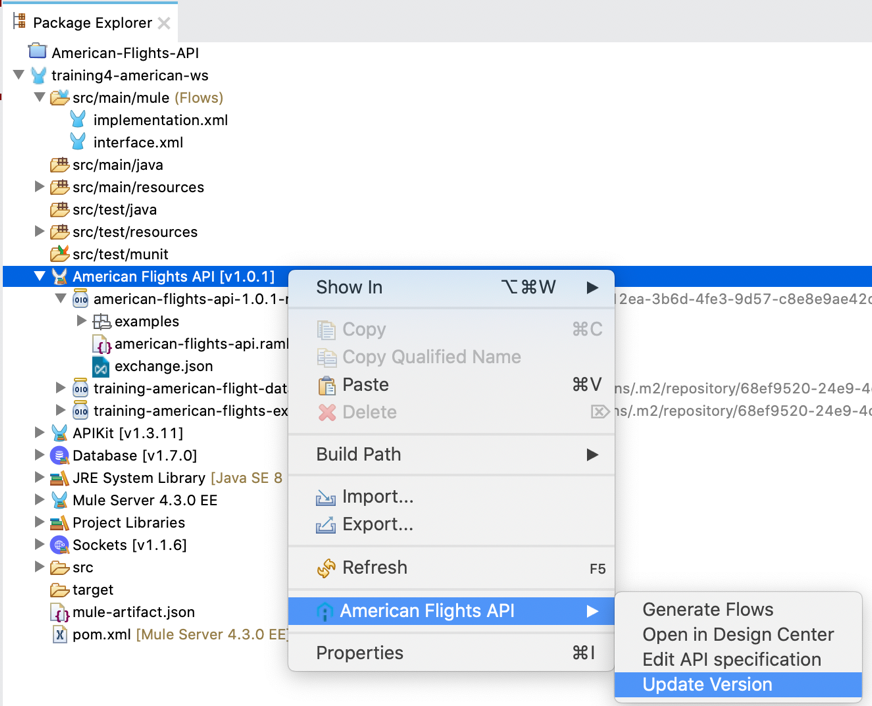Click the Sockets [v1.1.6] connector icon

[60, 545]
